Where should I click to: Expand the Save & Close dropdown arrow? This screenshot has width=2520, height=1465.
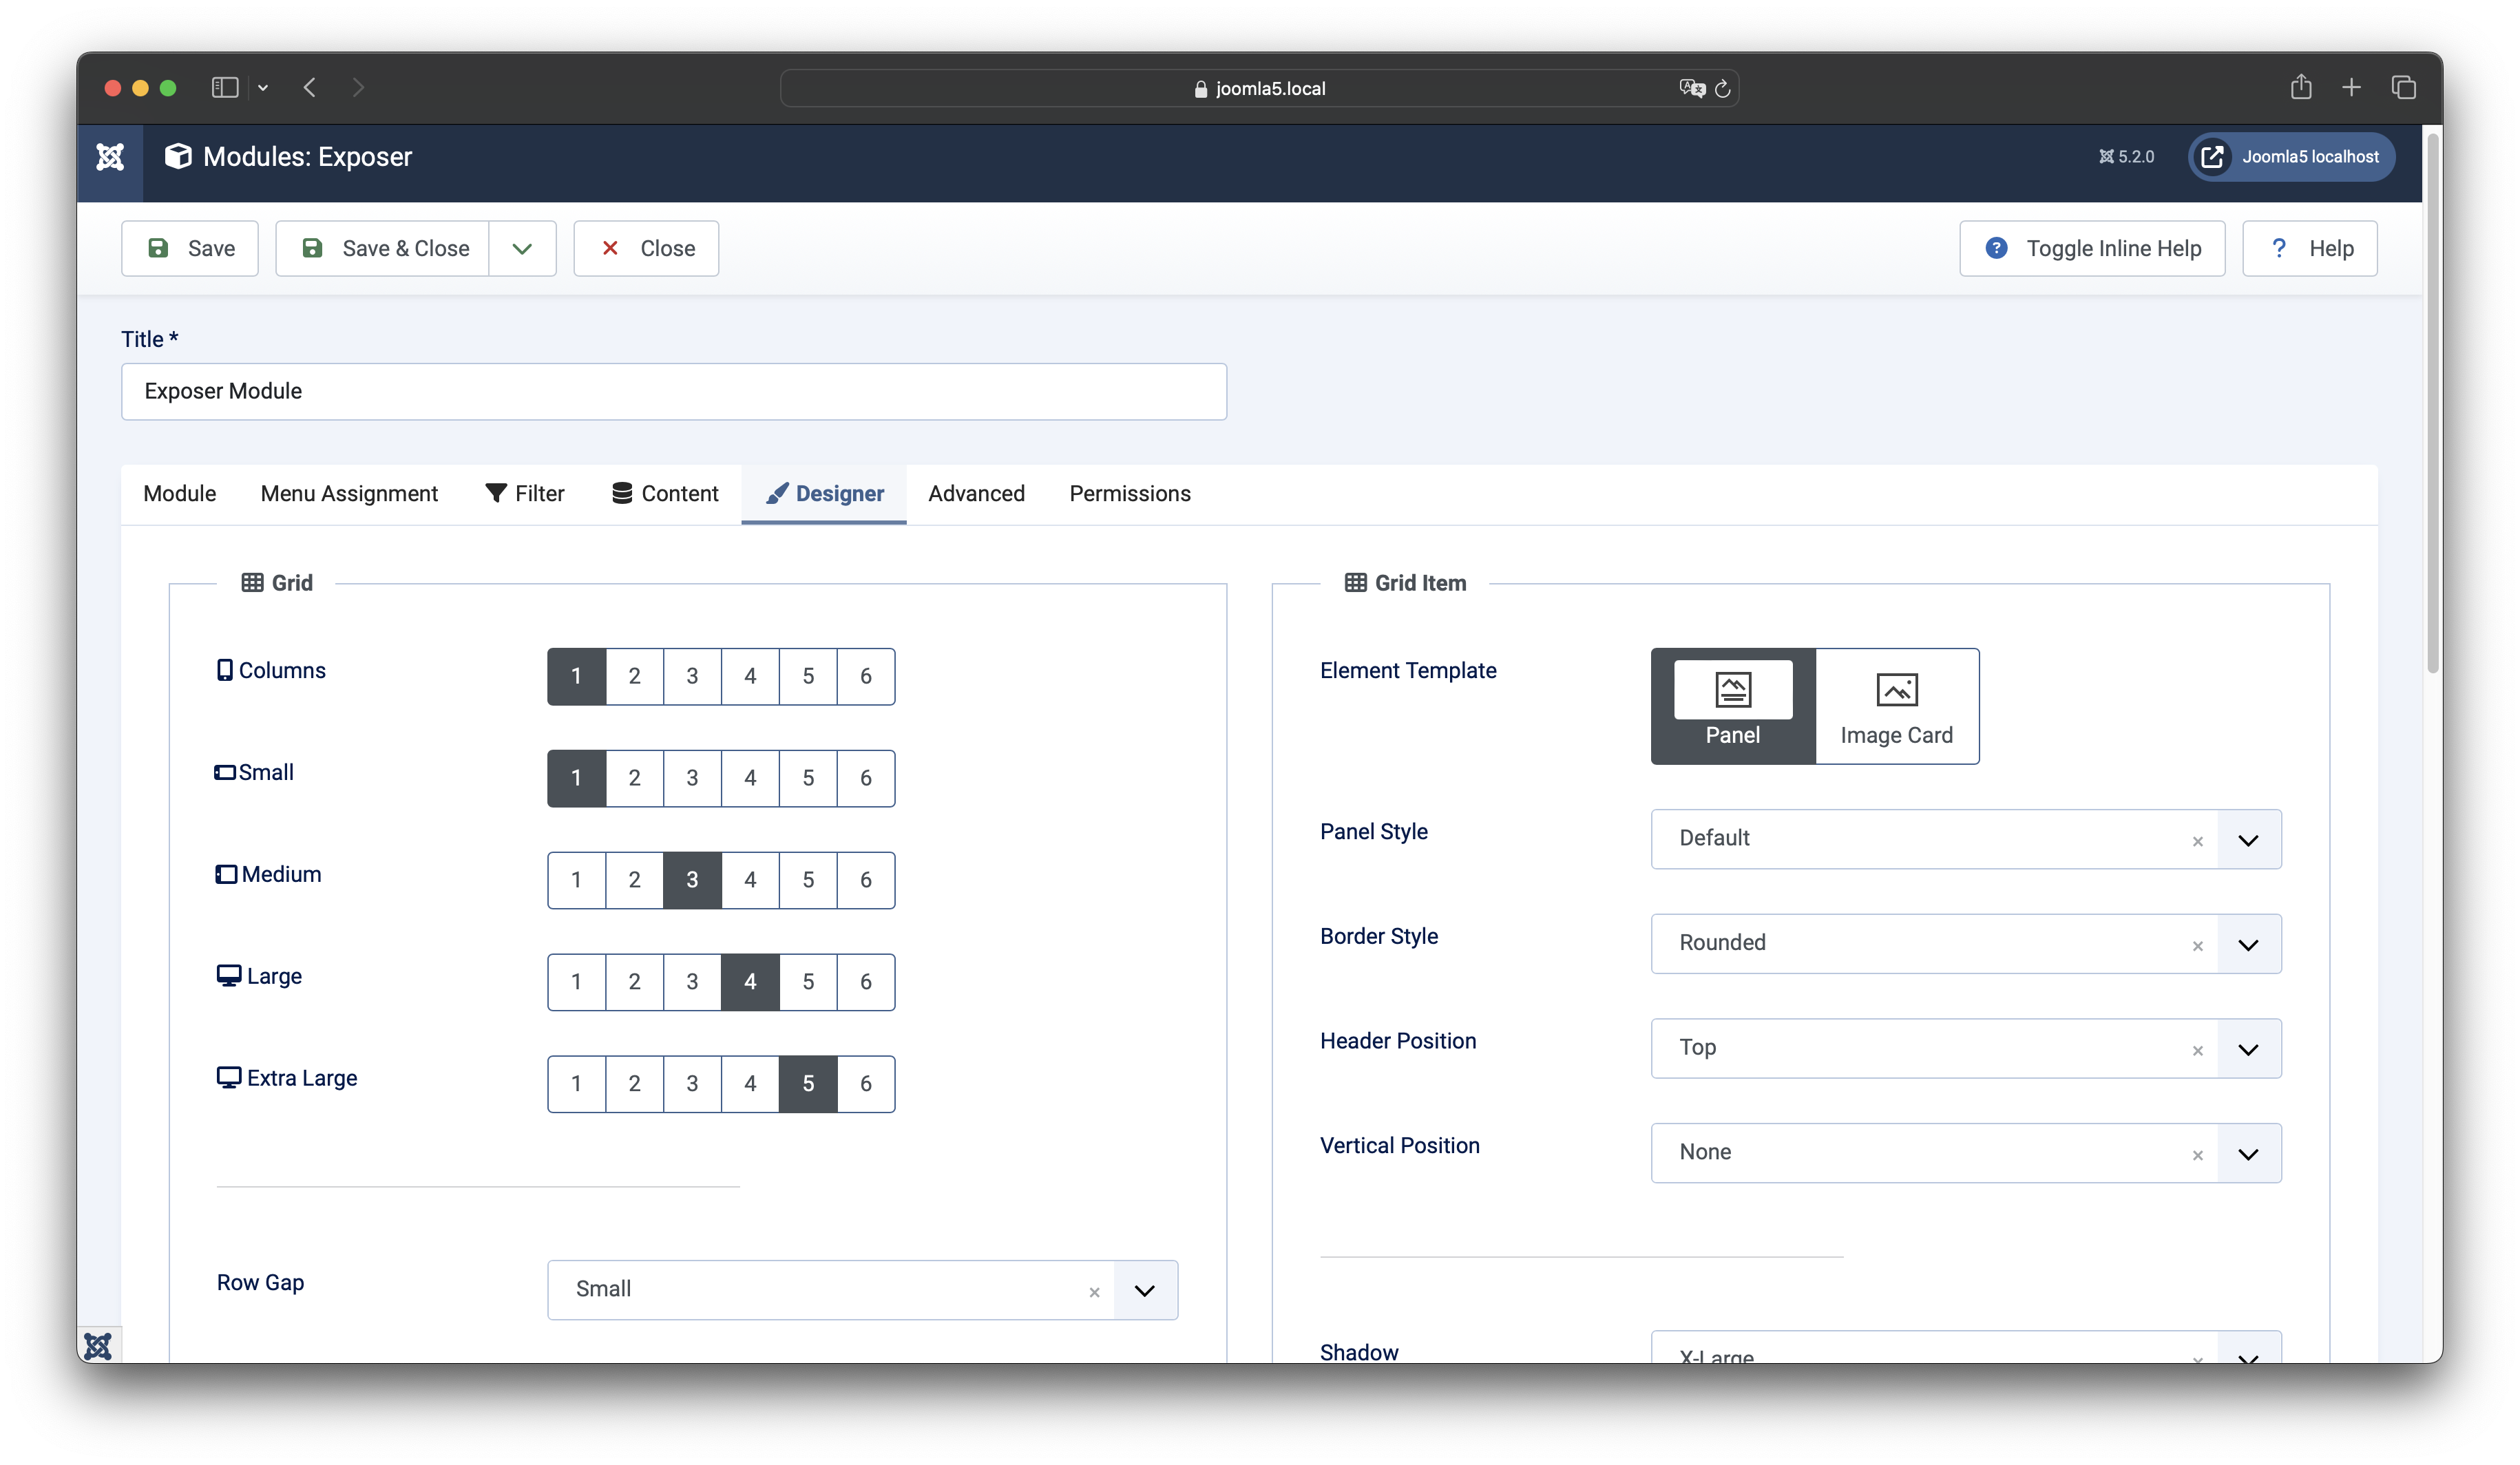(522, 248)
